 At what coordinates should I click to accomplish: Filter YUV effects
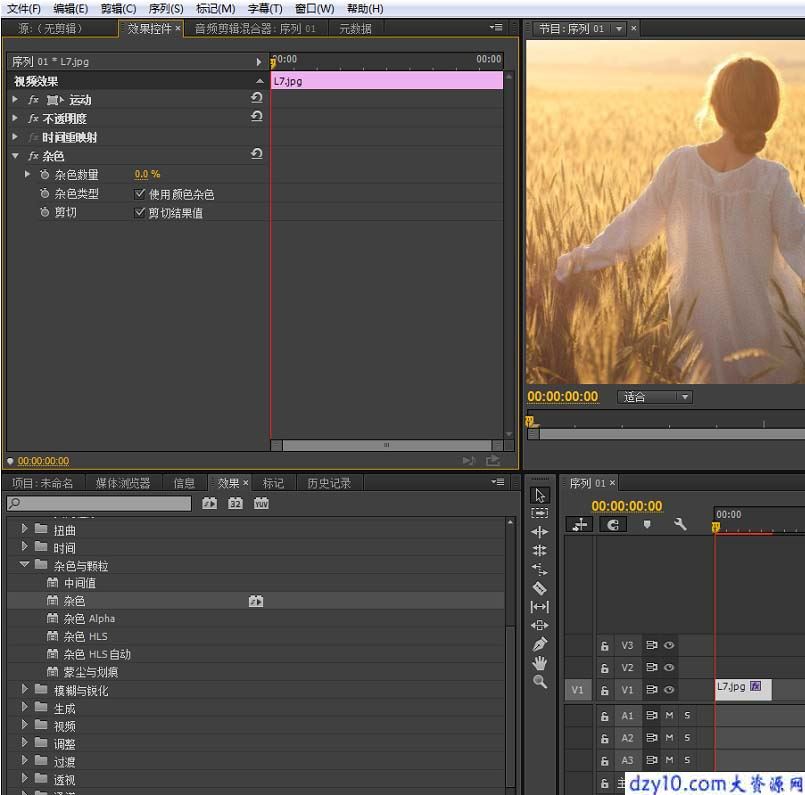(261, 503)
